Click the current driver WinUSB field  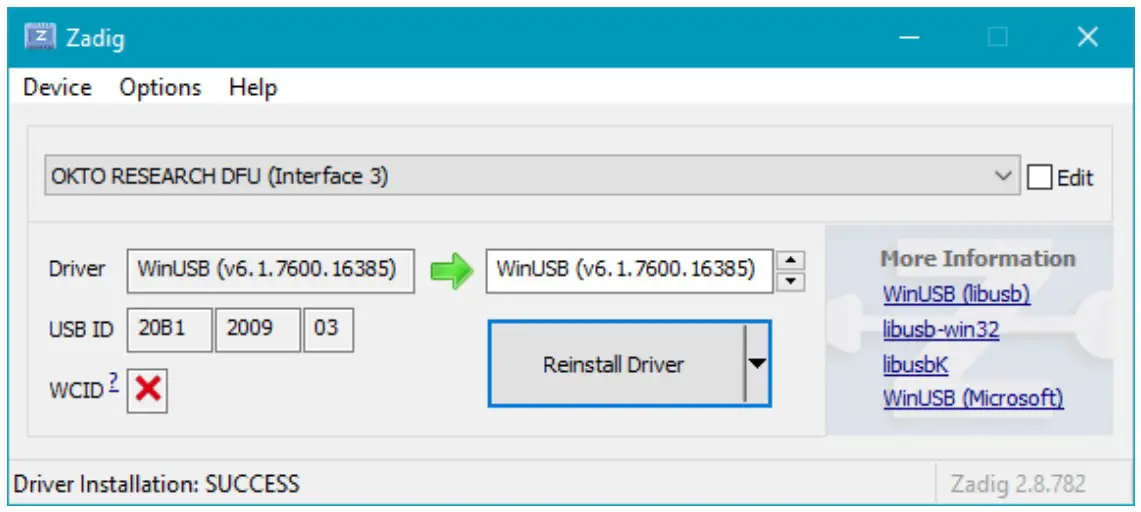tap(271, 271)
